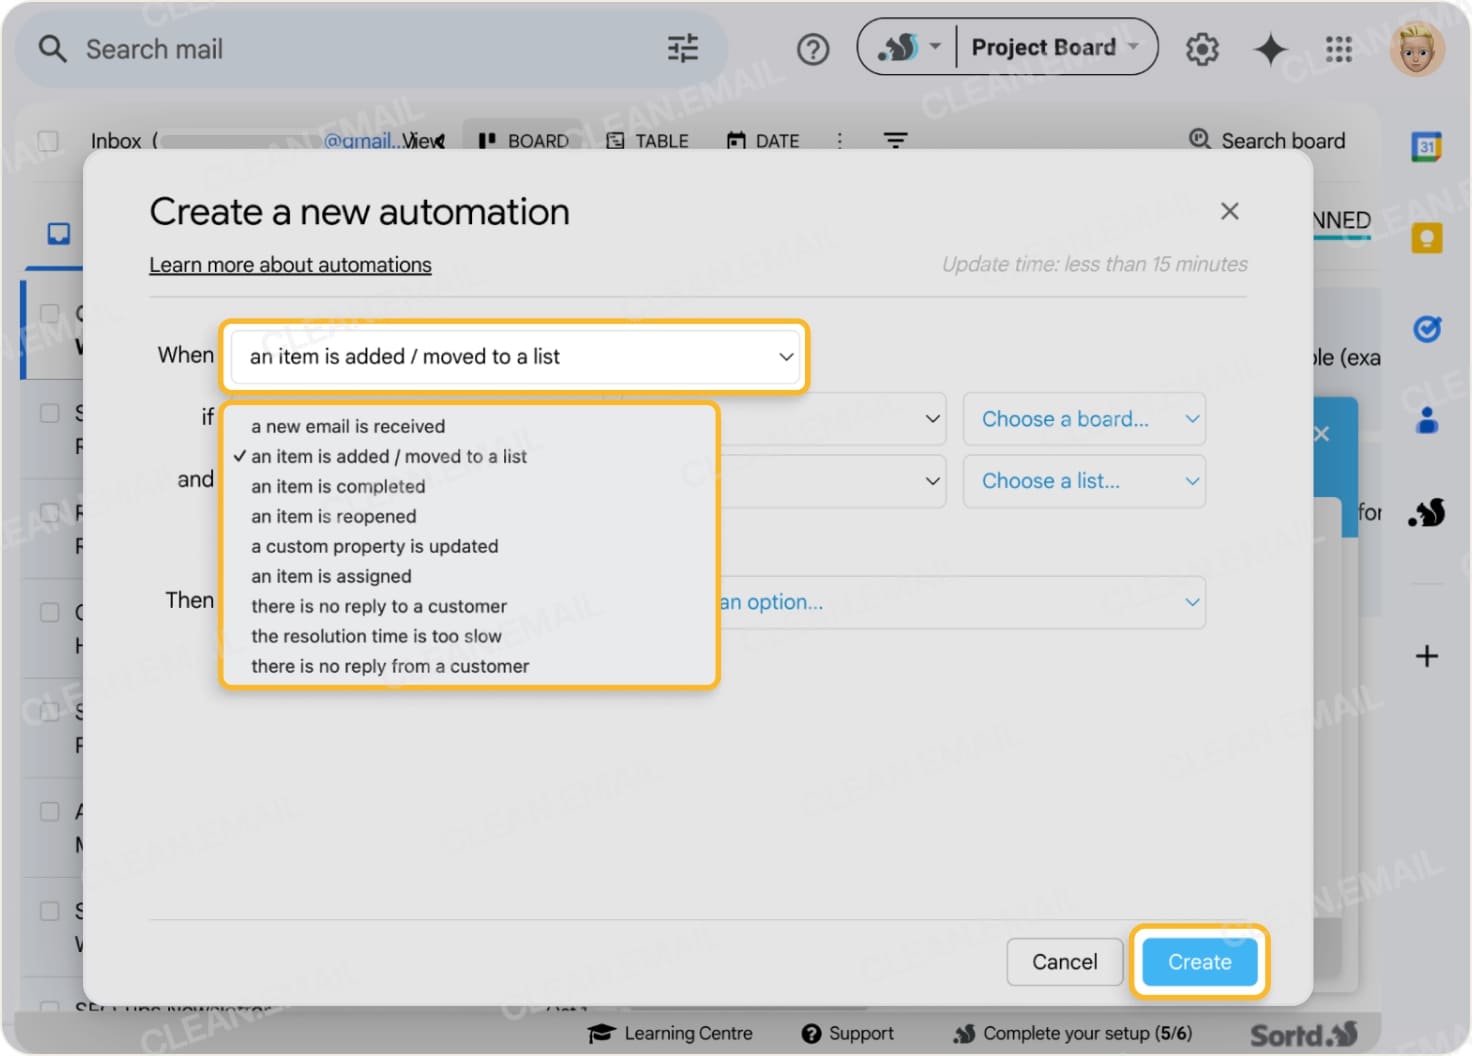Open the 'When' trigger dropdown

513,357
